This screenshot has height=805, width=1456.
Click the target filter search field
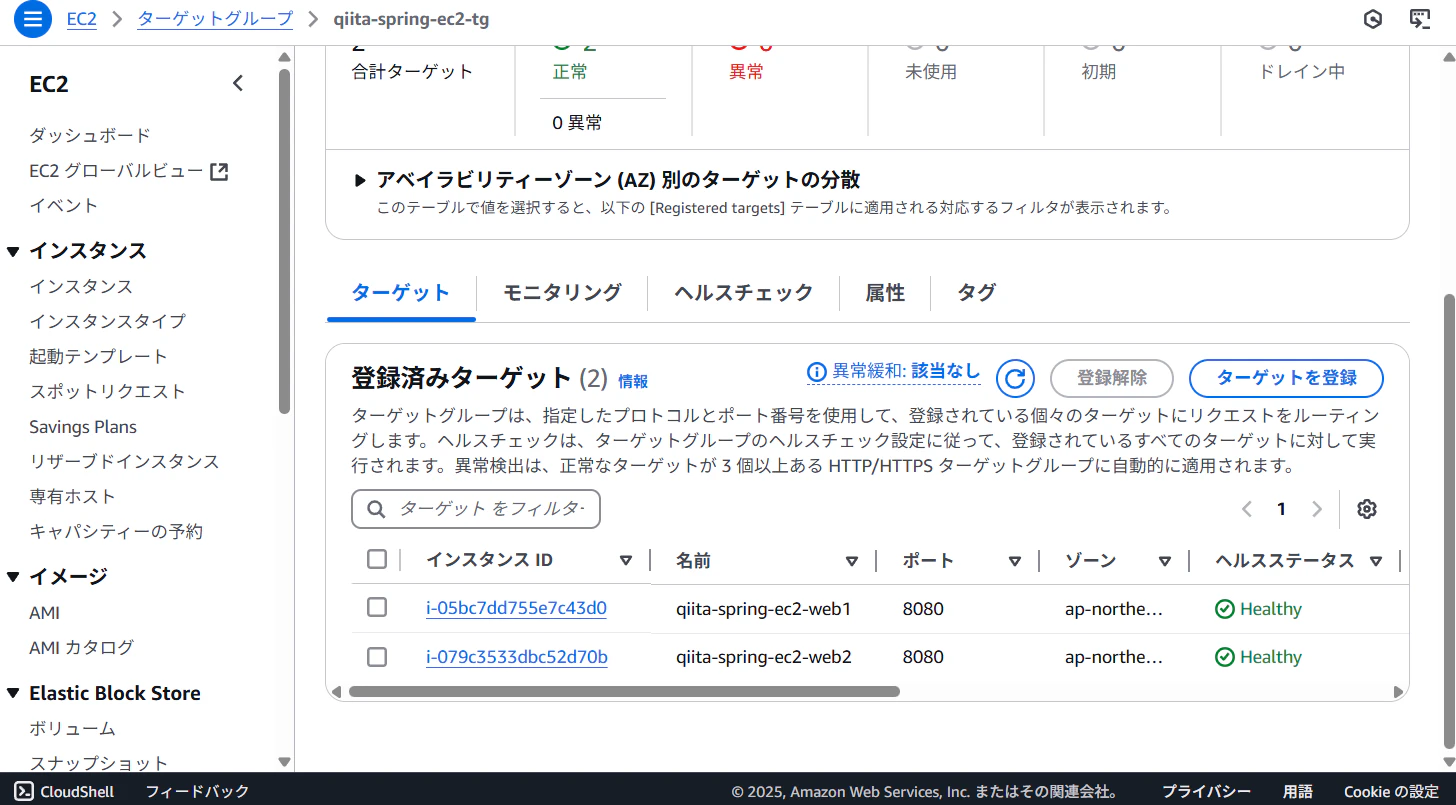tap(476, 509)
